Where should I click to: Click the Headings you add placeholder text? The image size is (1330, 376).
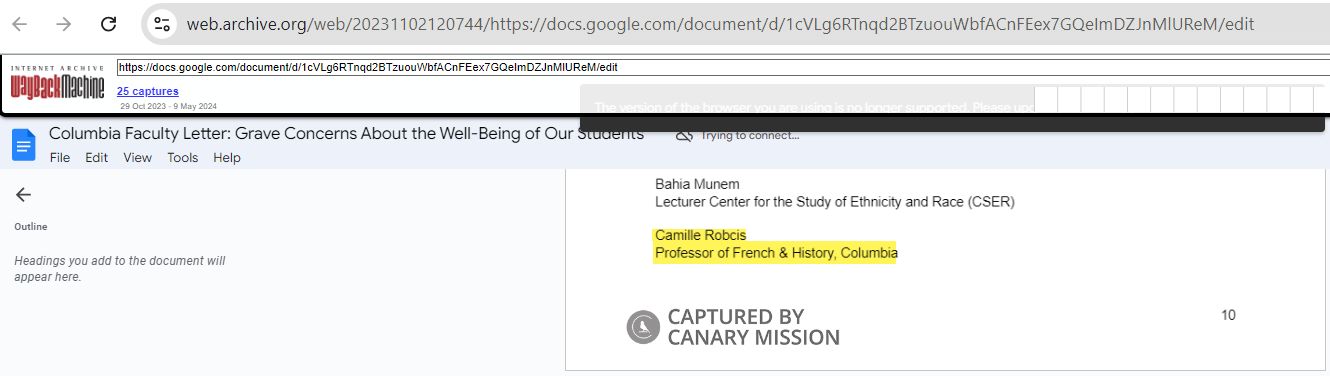(119, 269)
